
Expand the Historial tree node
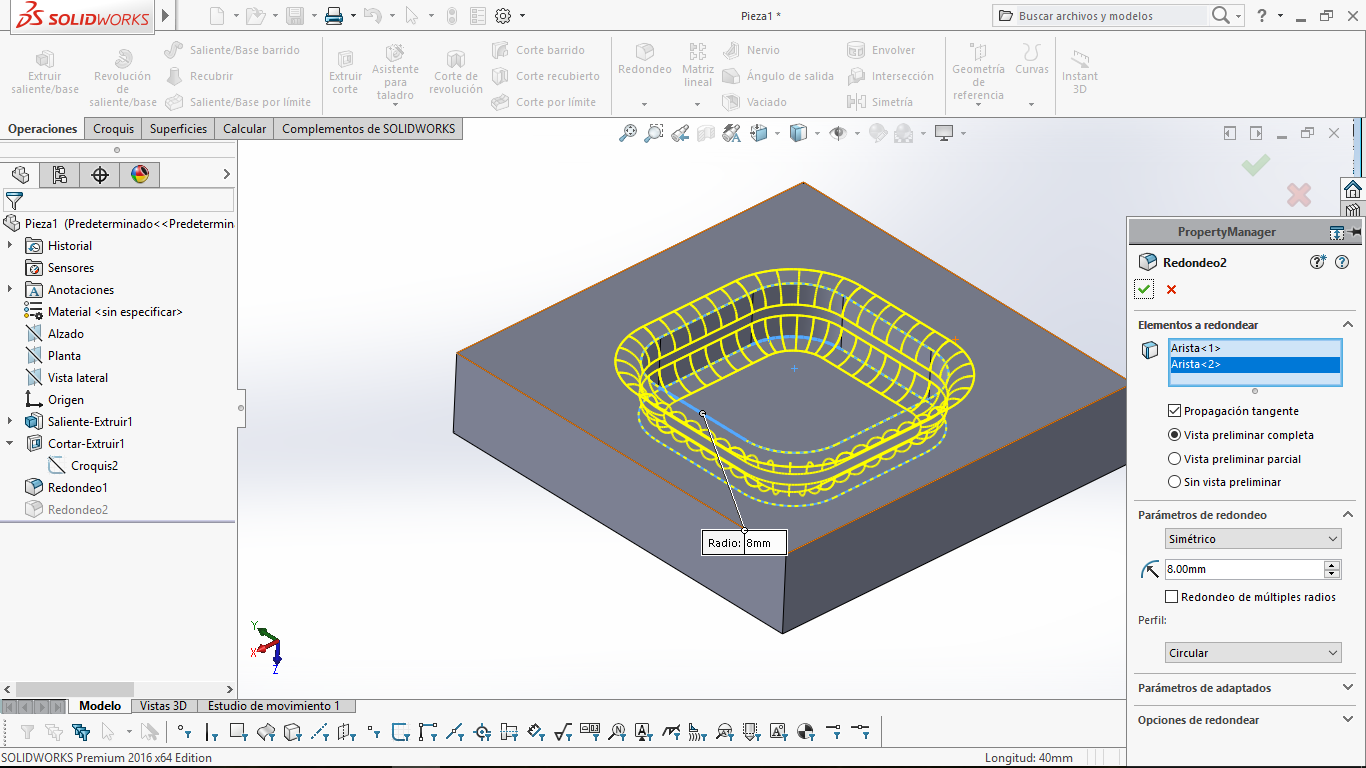pos(10,245)
